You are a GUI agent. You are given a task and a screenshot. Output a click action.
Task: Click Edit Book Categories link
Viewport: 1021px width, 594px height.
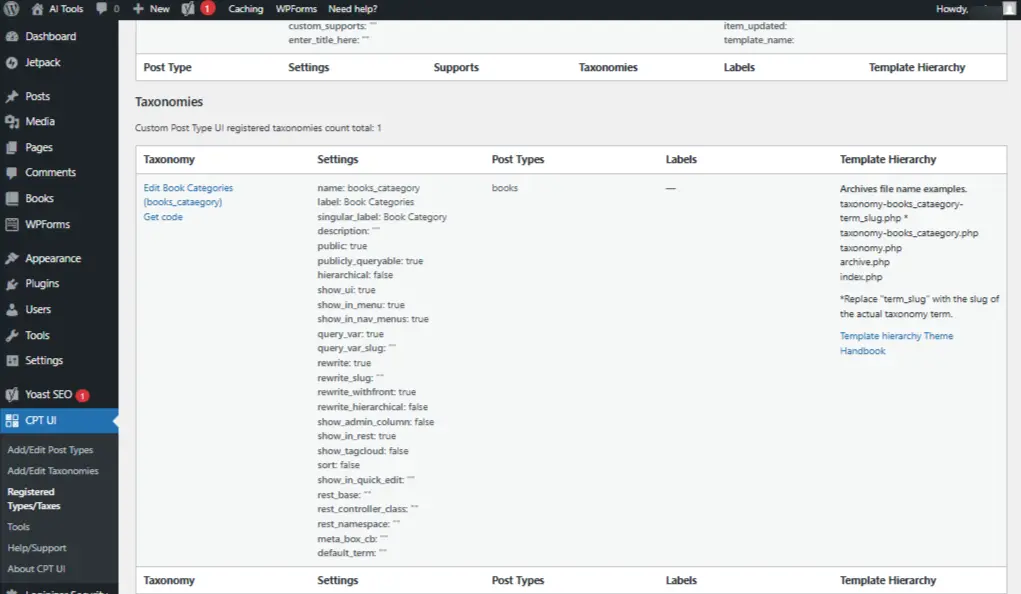tap(188, 188)
